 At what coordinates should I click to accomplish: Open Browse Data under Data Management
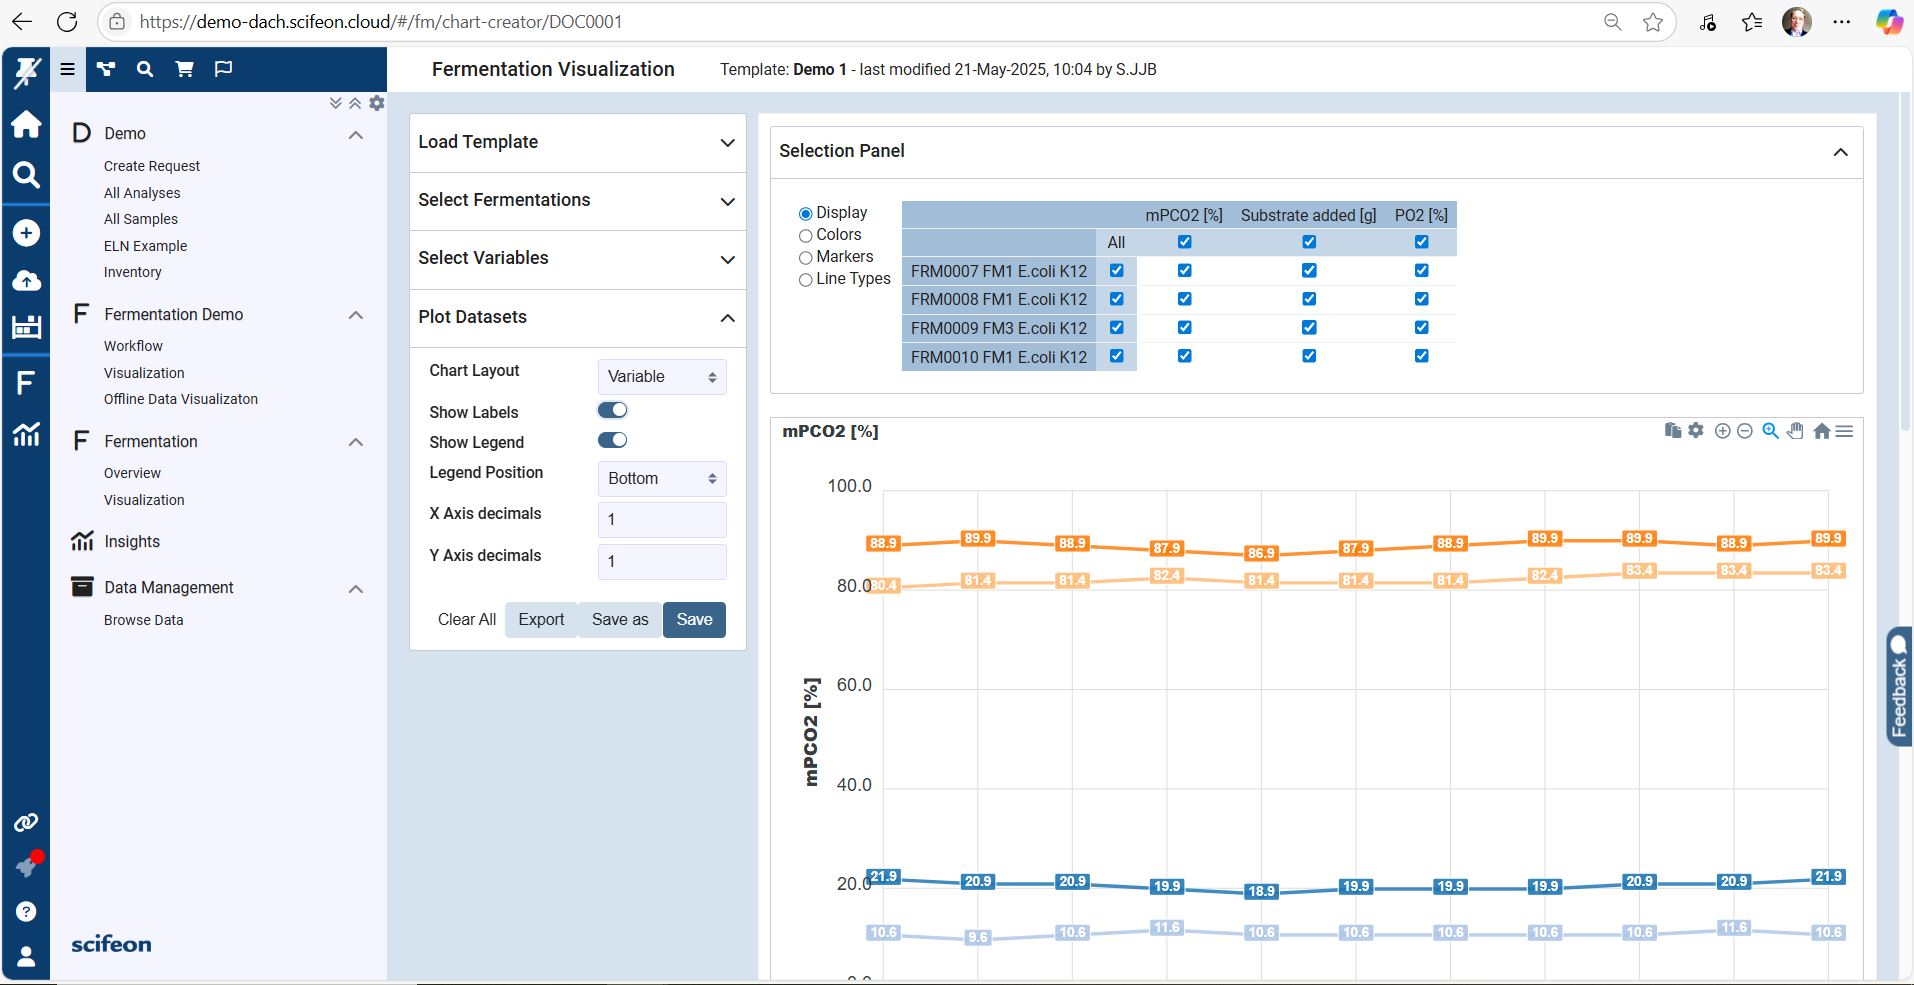tap(144, 620)
